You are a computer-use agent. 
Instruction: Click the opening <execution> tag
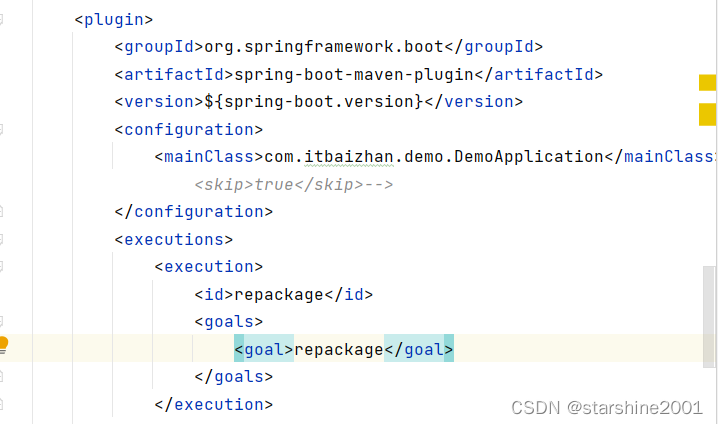(x=209, y=266)
